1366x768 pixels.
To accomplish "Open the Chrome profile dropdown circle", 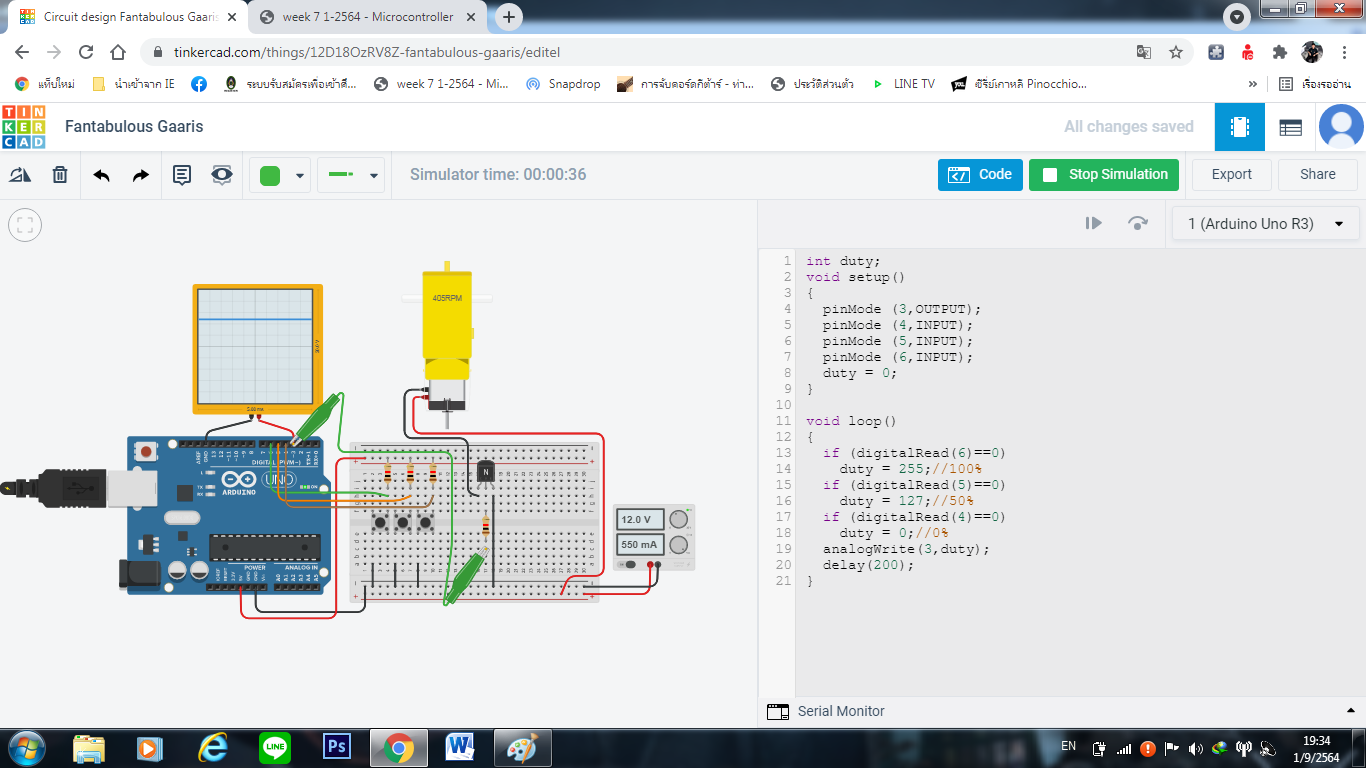I will [x=1238, y=17].
